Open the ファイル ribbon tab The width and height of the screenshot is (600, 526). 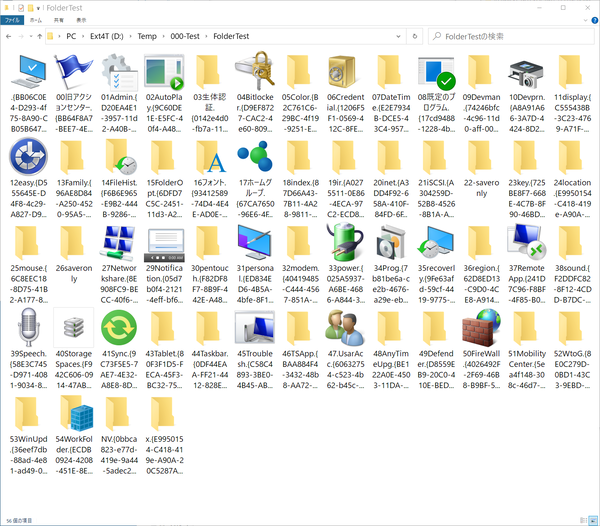[12, 20]
